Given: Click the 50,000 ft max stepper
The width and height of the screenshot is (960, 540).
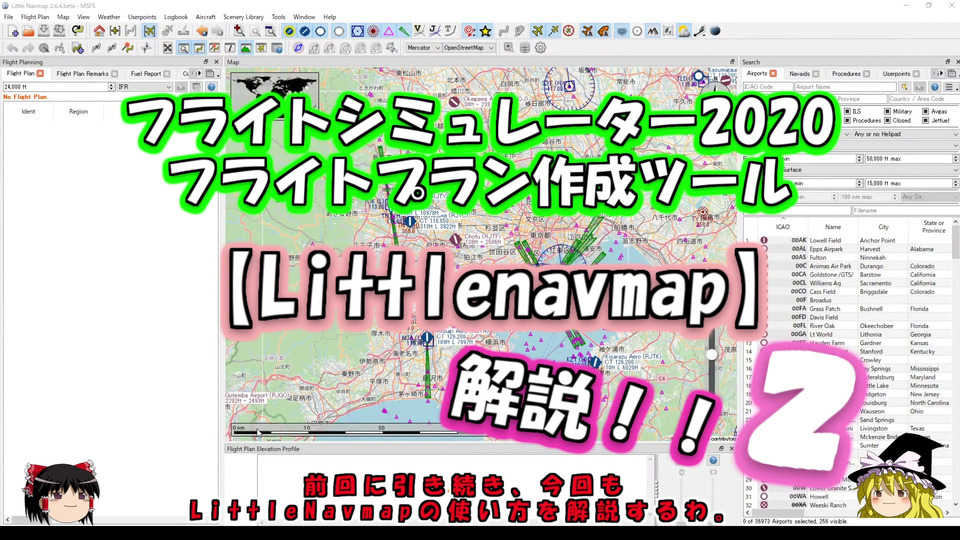Looking at the screenshot, I should (956, 159).
